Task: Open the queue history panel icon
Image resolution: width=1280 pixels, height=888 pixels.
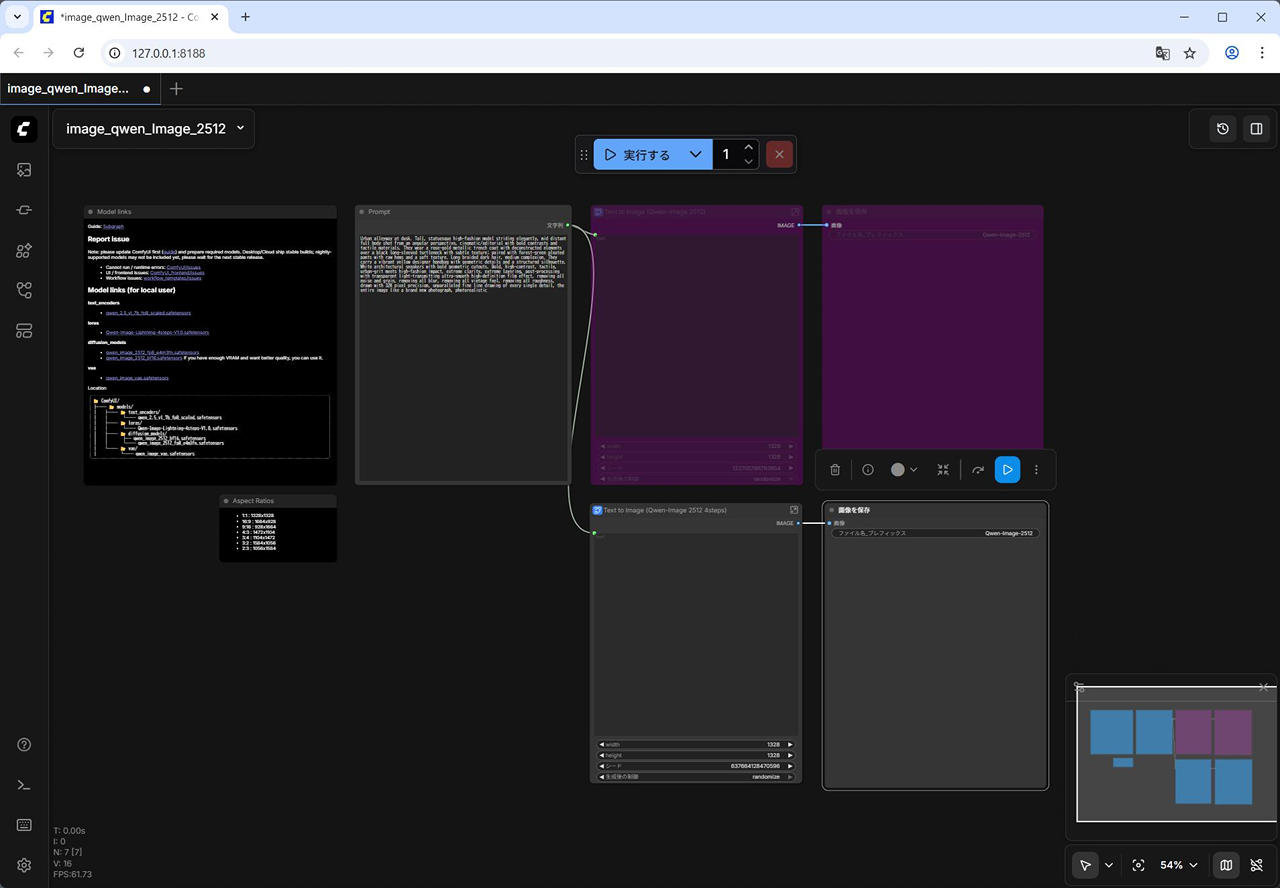Action: [x=1222, y=129]
